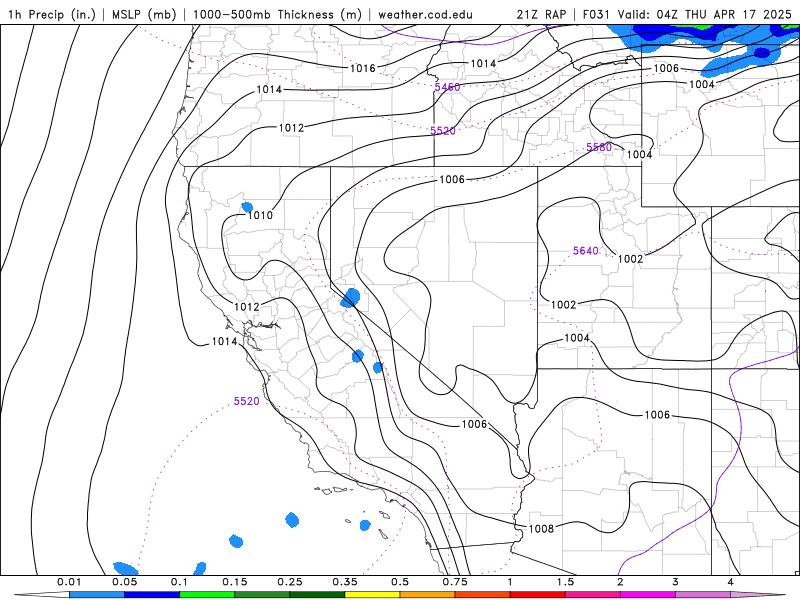Click the dark blue 0.05–0.1 legend swatch
The width and height of the screenshot is (800, 600).
[152, 595]
